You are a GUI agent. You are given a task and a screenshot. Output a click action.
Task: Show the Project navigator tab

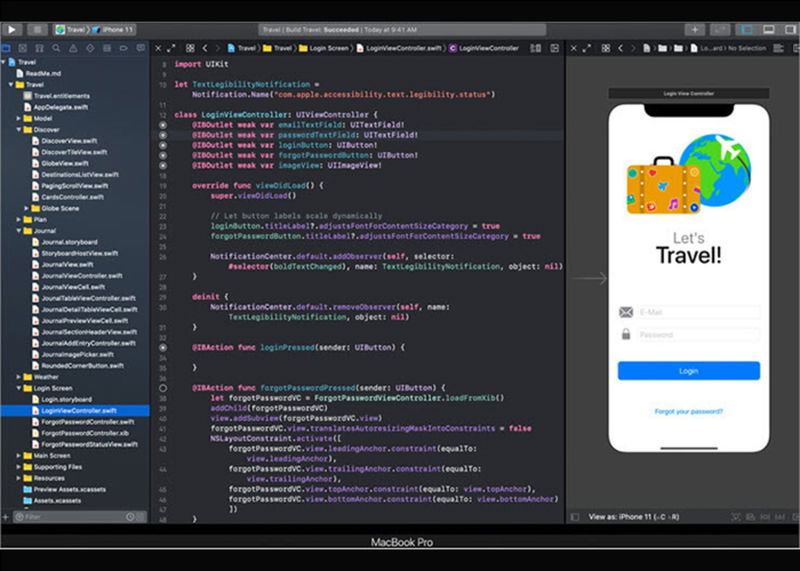click(x=6, y=48)
